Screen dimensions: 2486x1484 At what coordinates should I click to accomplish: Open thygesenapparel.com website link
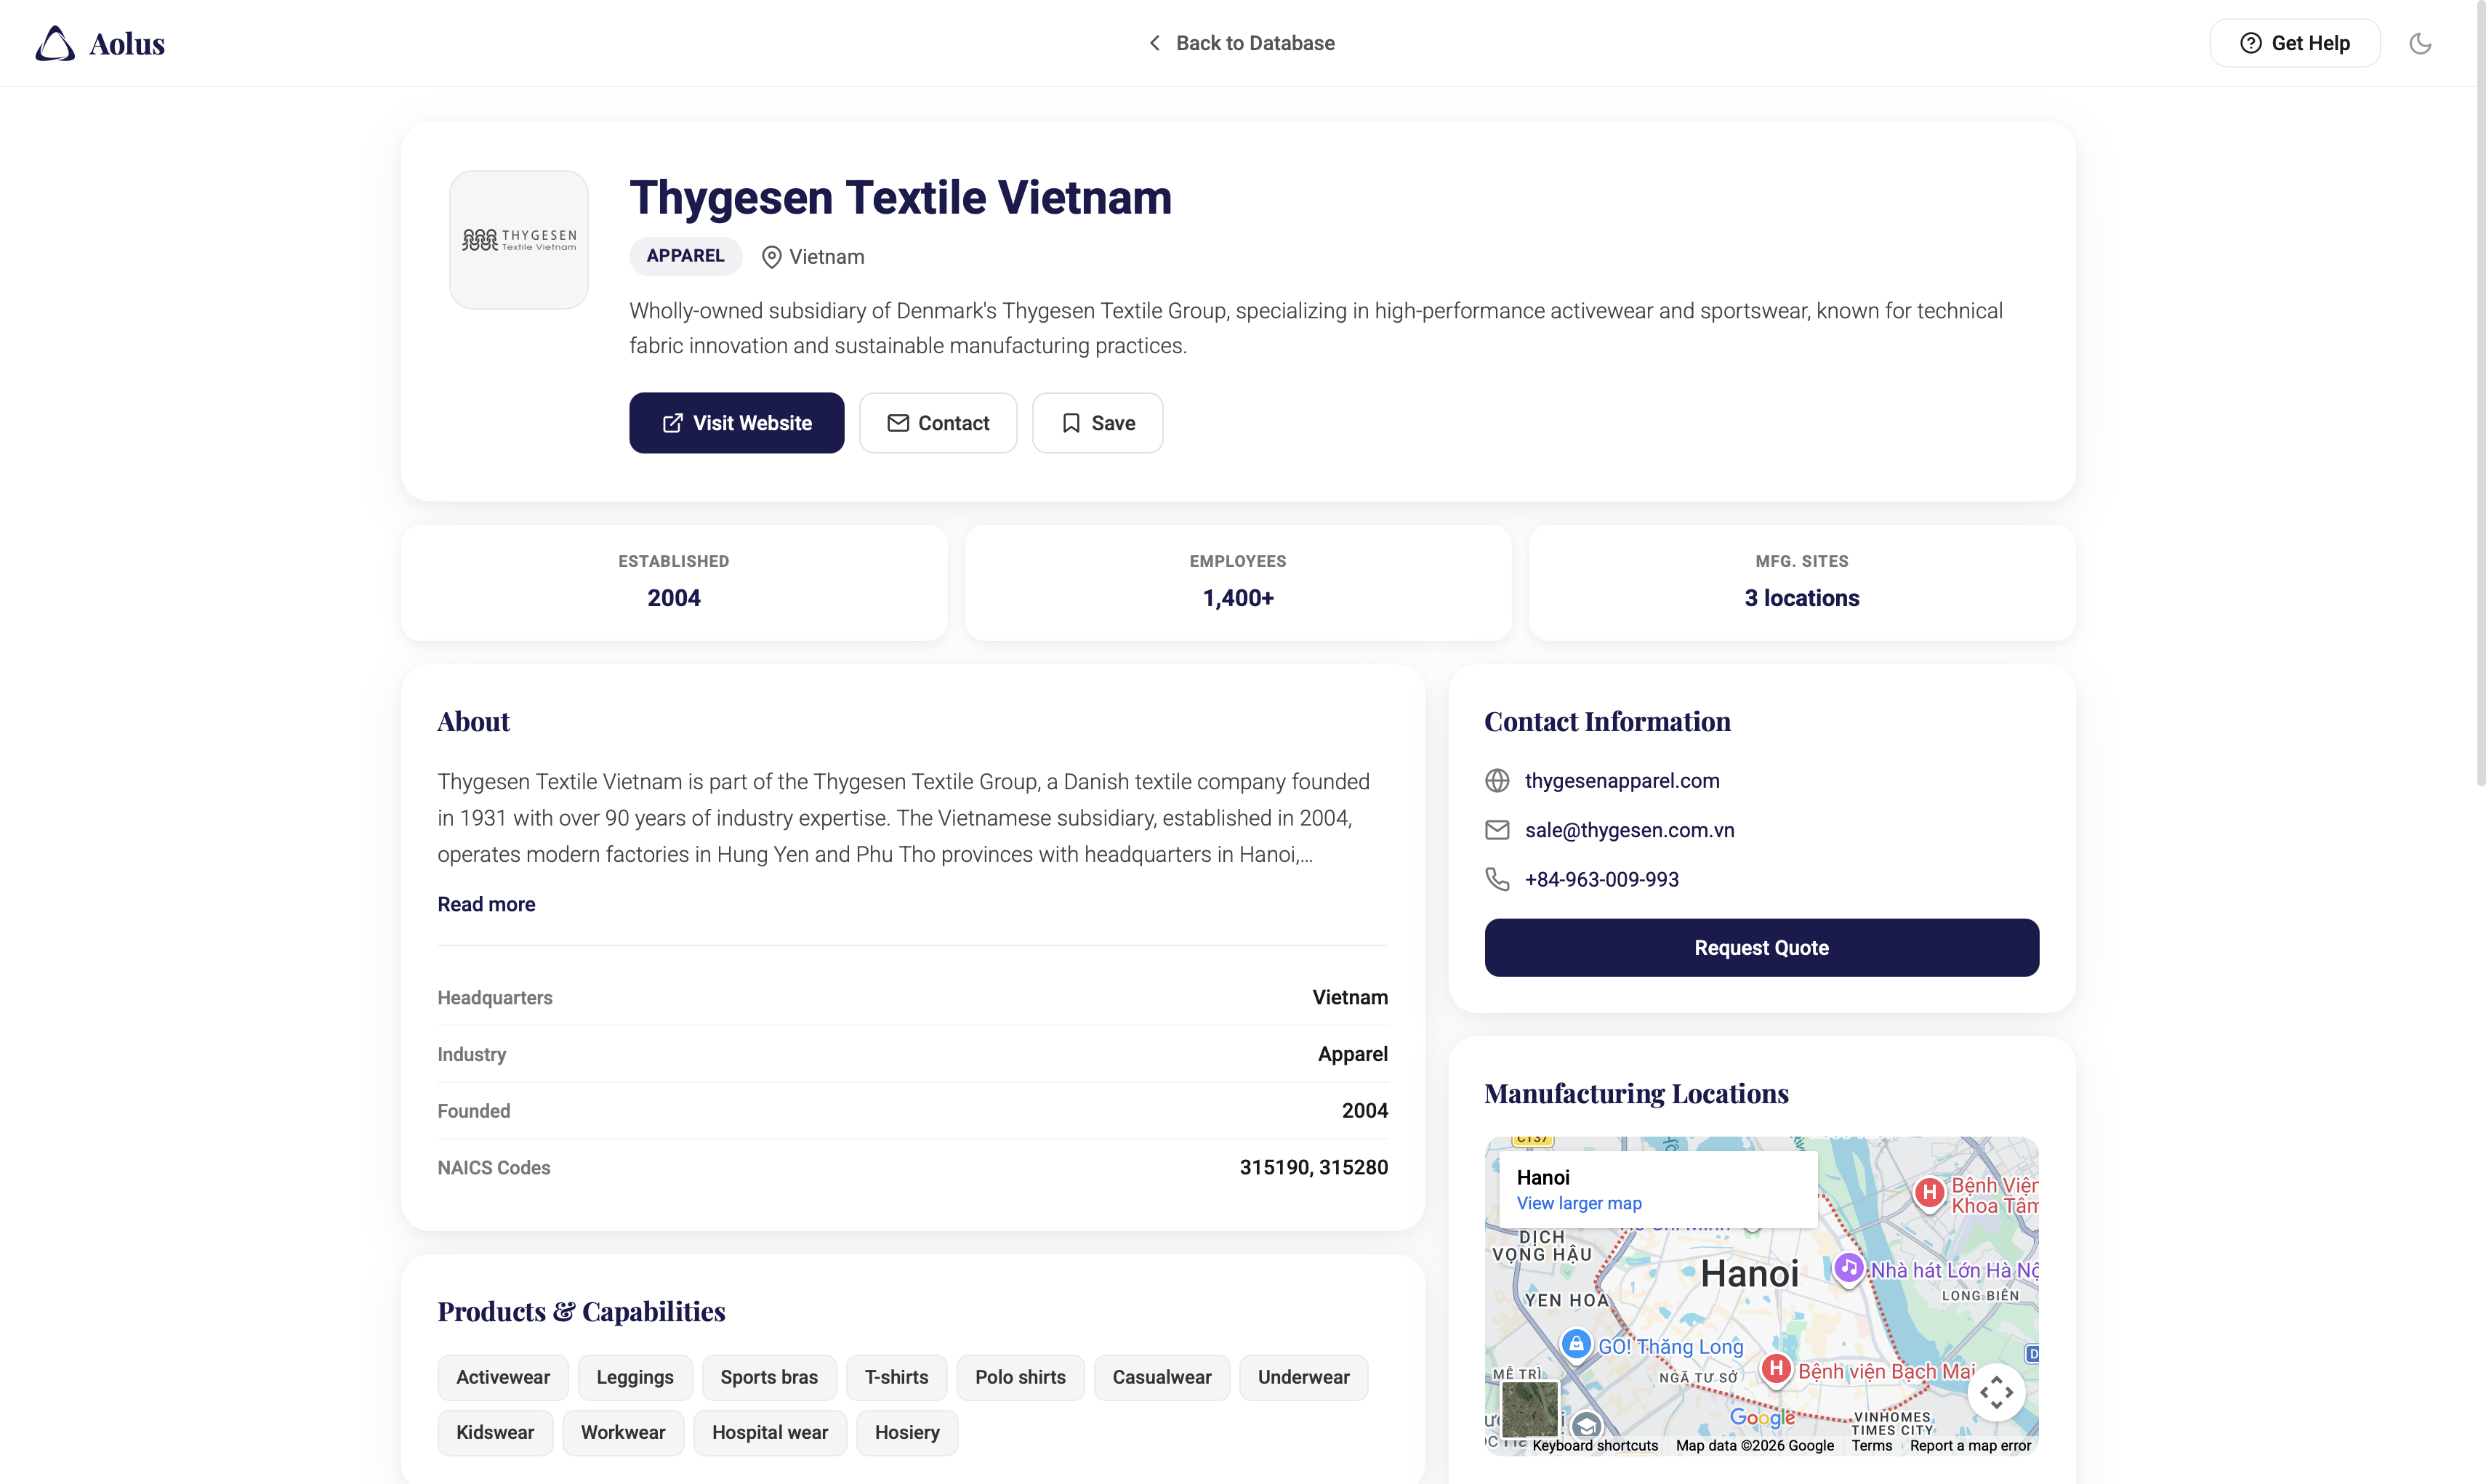coord(1622,781)
